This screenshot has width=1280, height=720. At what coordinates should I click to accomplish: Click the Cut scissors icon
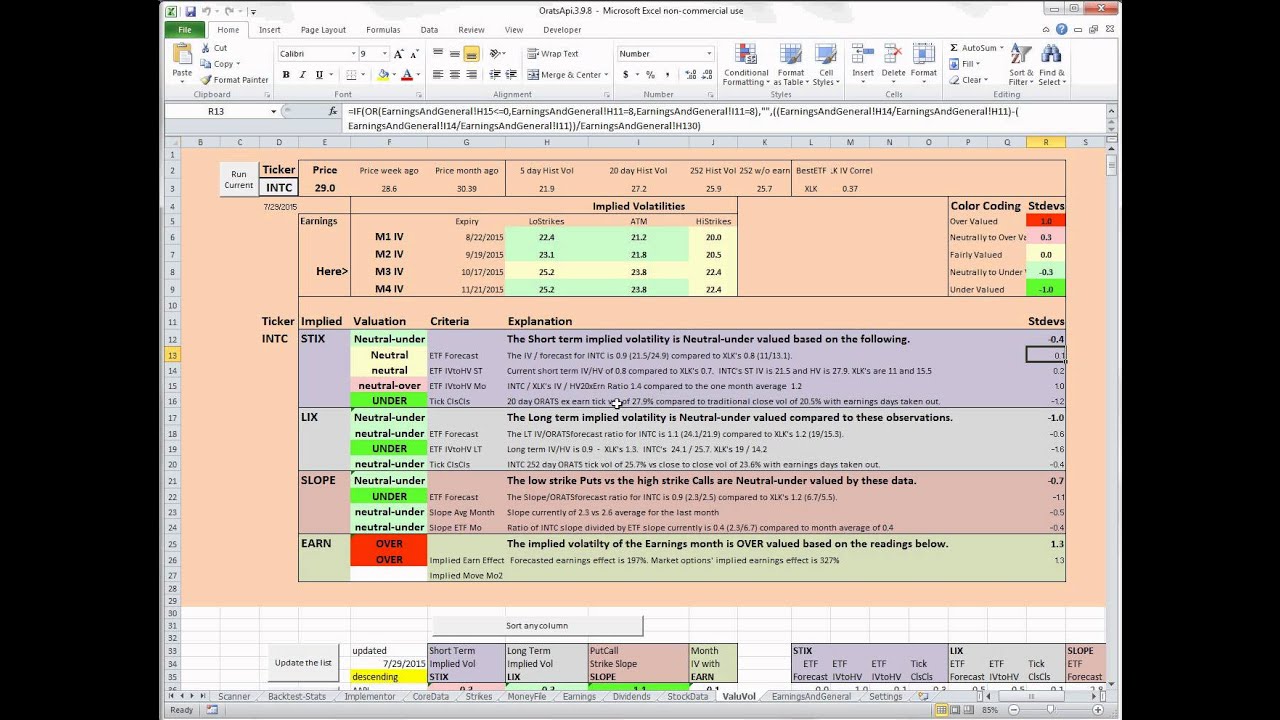[206, 48]
